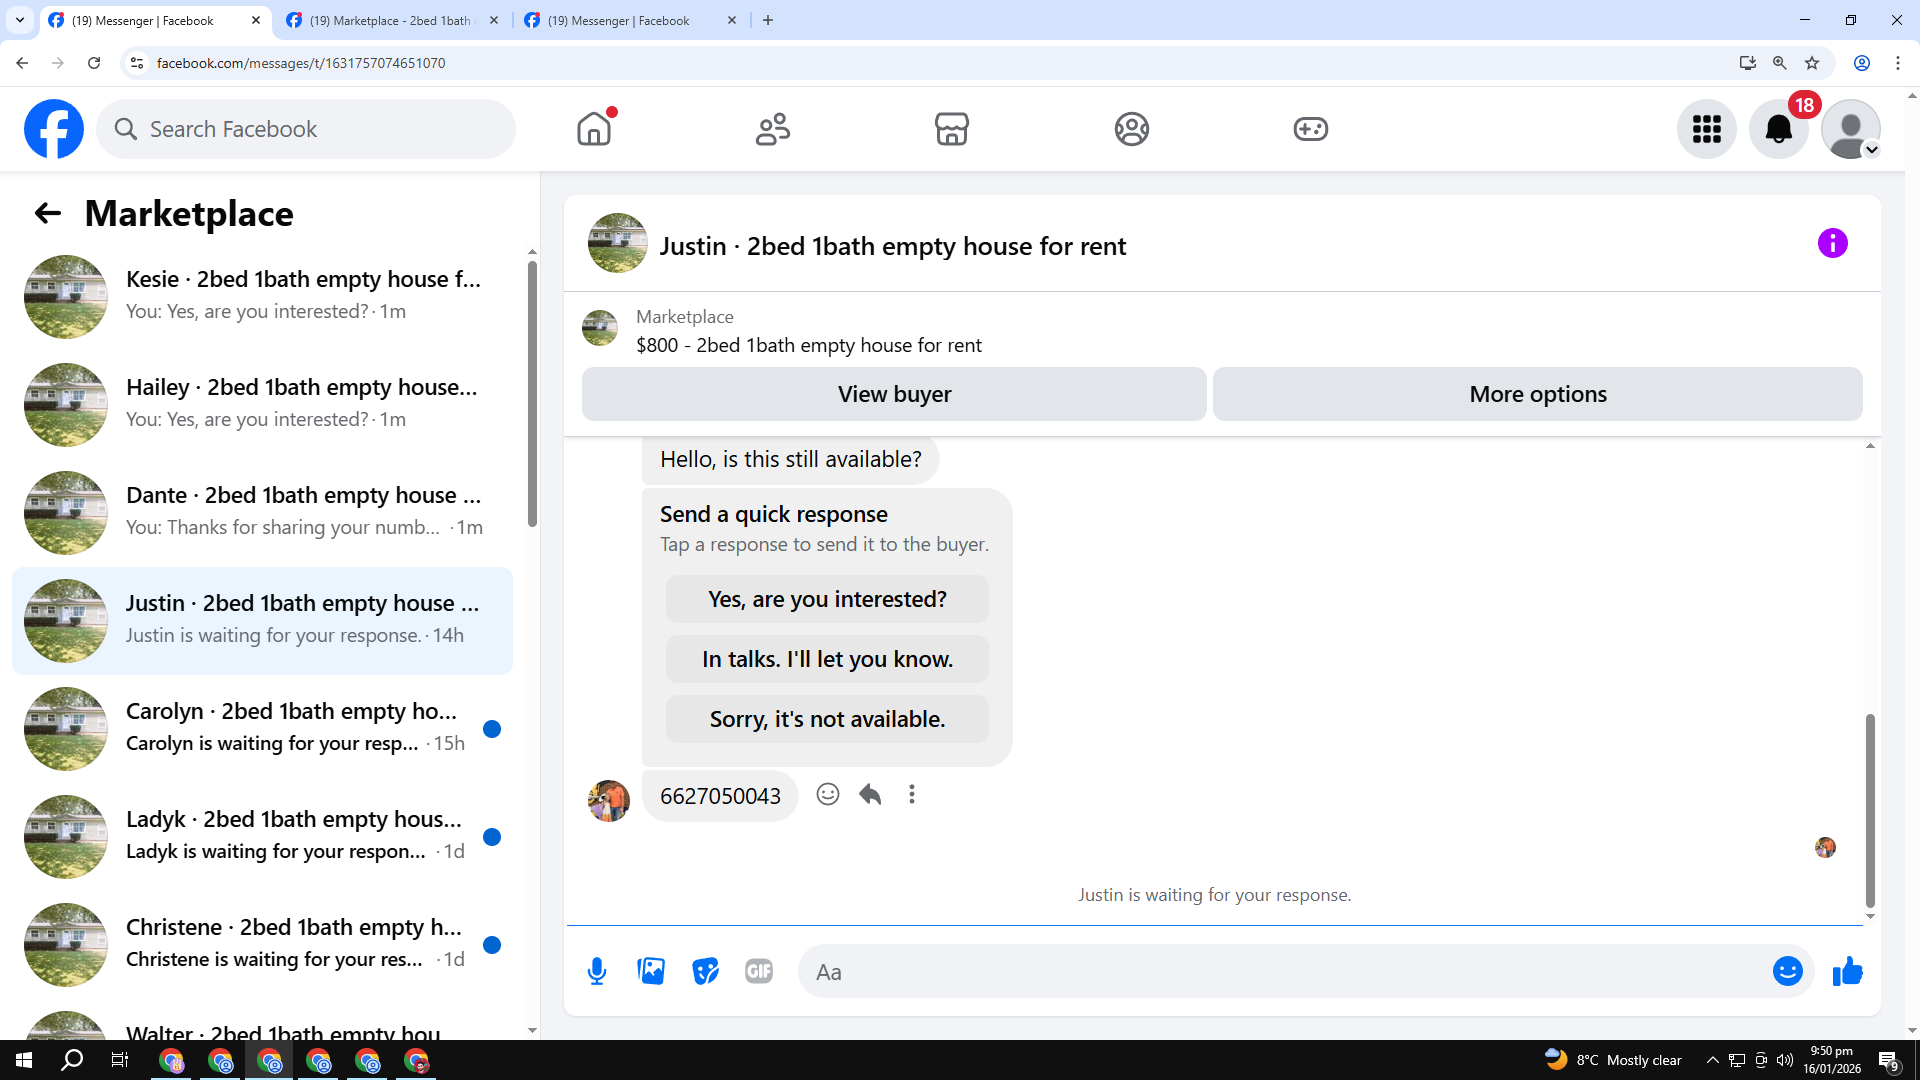Expand the account profile menu arrow
The image size is (1920, 1080).
click(x=1872, y=150)
